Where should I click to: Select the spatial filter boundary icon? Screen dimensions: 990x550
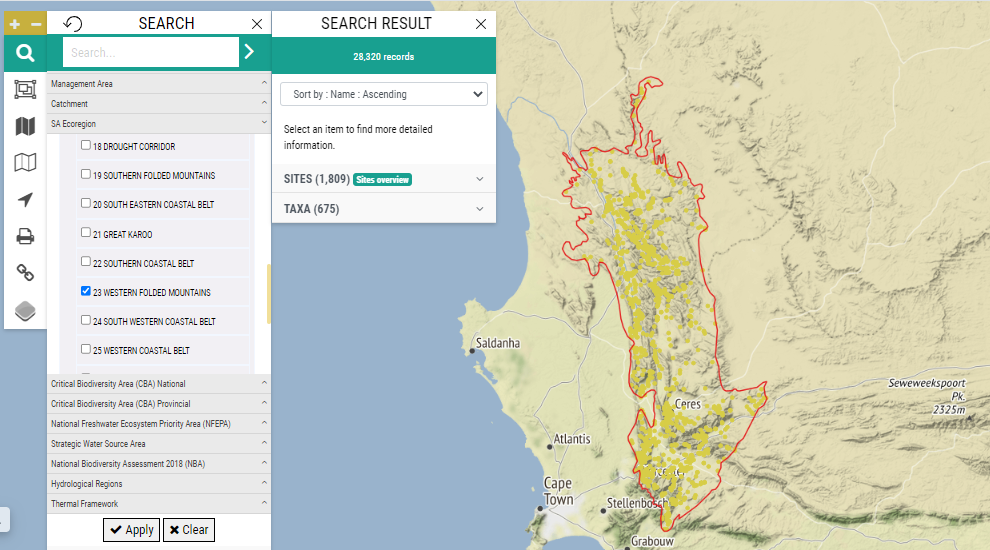tap(25, 90)
